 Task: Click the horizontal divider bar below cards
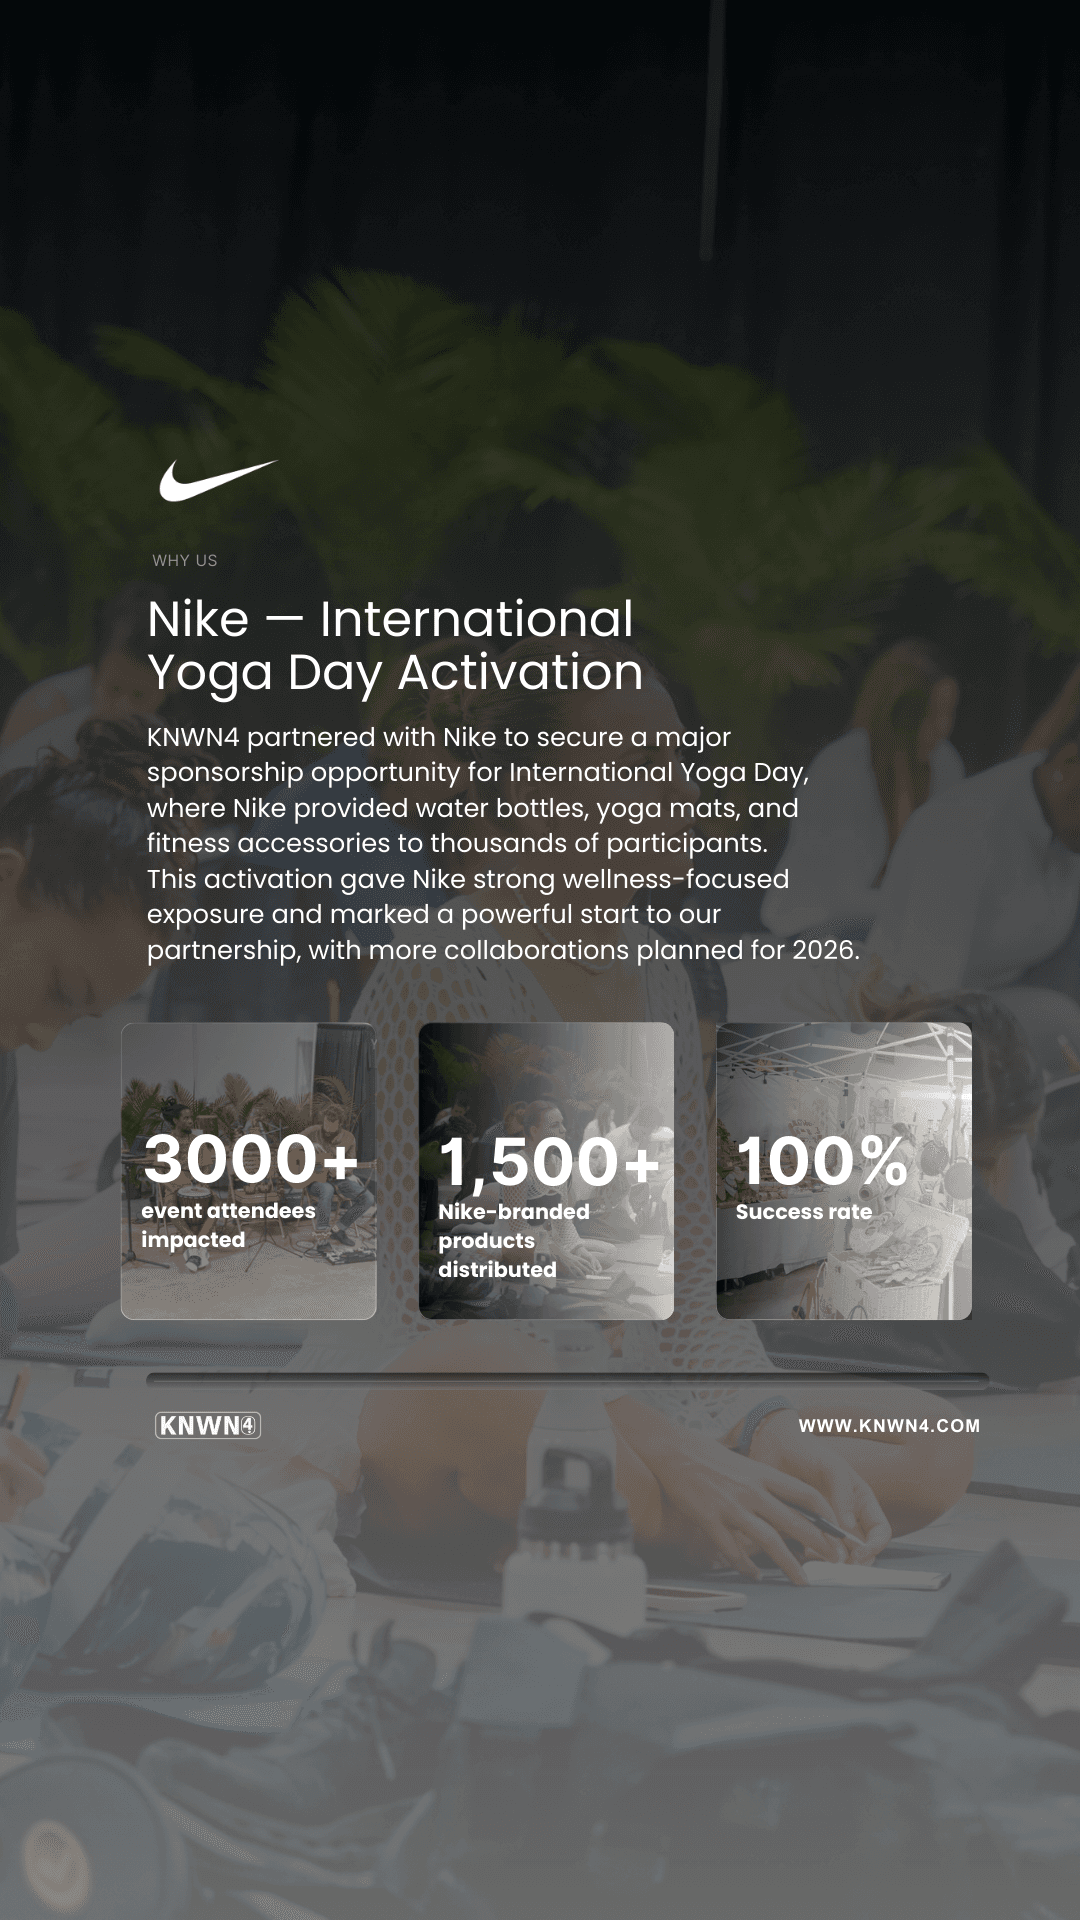567,1381
